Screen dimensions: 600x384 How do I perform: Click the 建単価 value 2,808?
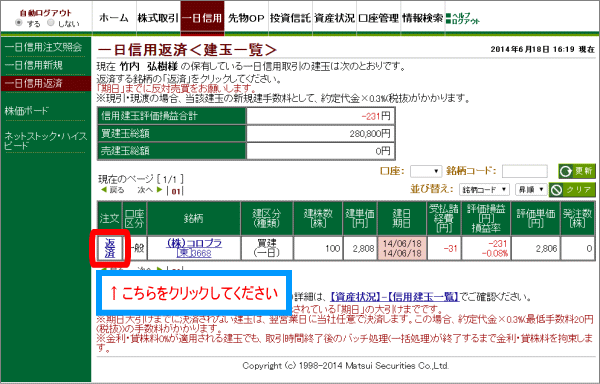pos(364,249)
